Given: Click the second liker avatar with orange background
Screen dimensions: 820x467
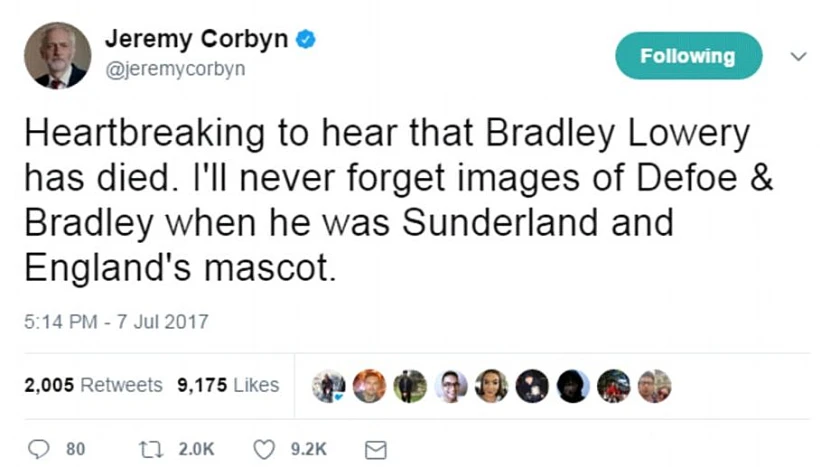Looking at the screenshot, I should click(369, 385).
